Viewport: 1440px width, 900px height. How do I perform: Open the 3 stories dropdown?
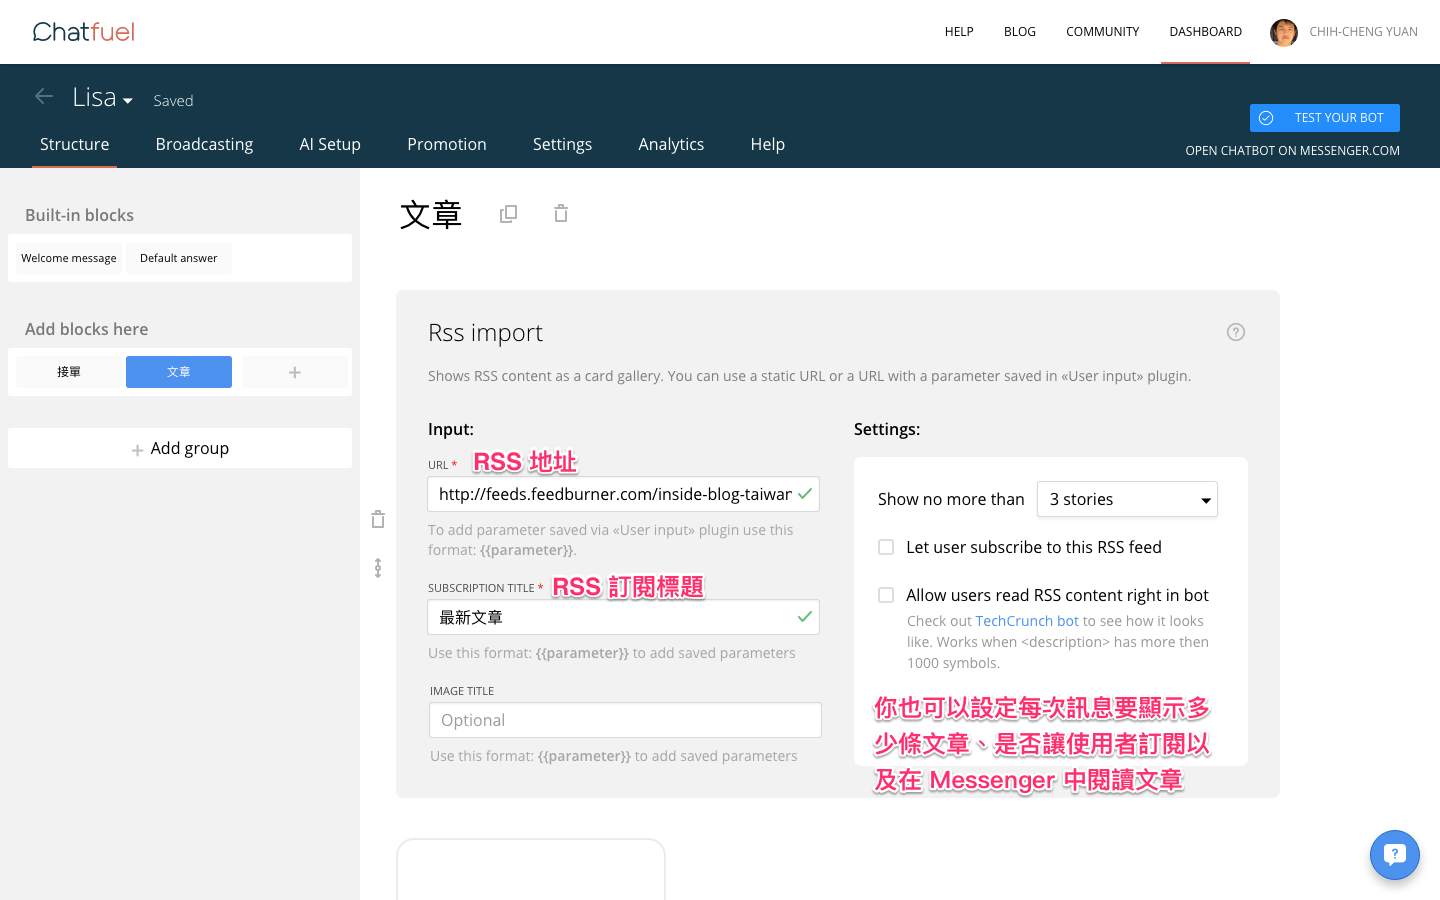coord(1127,499)
